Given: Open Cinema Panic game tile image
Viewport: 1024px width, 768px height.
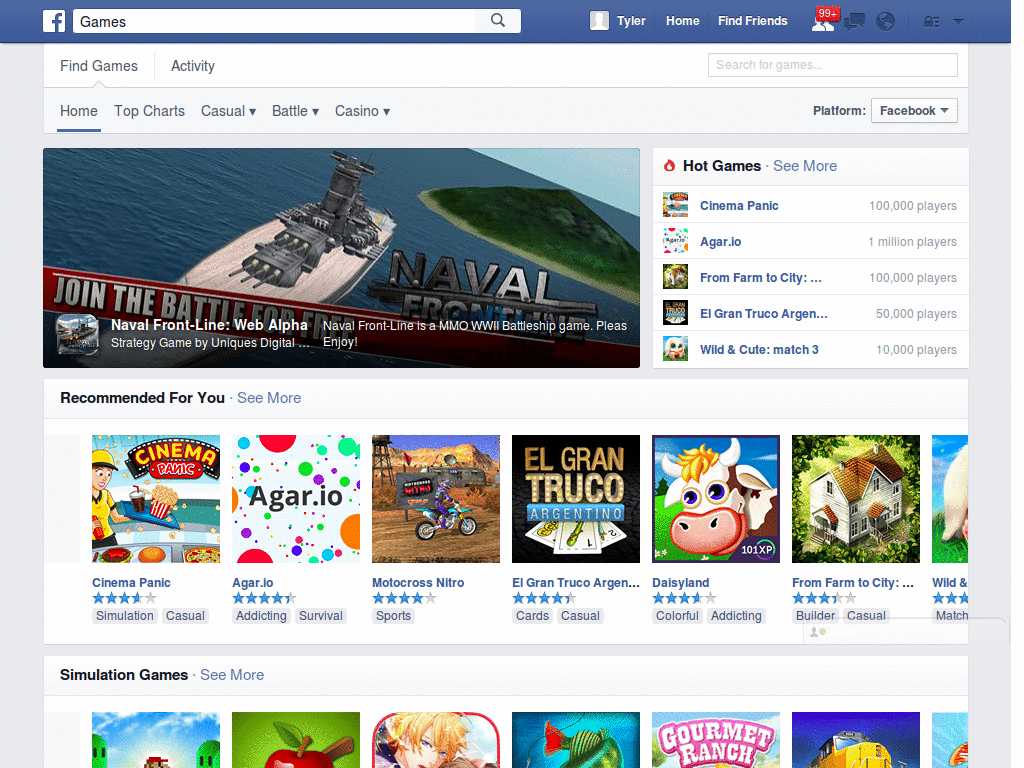Looking at the screenshot, I should click(x=156, y=499).
